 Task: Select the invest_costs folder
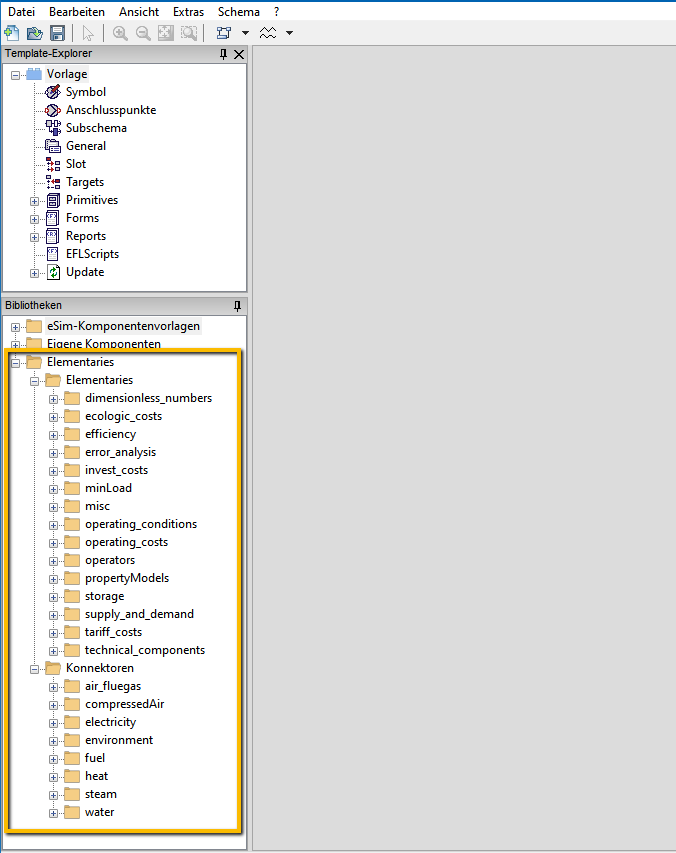click(116, 470)
